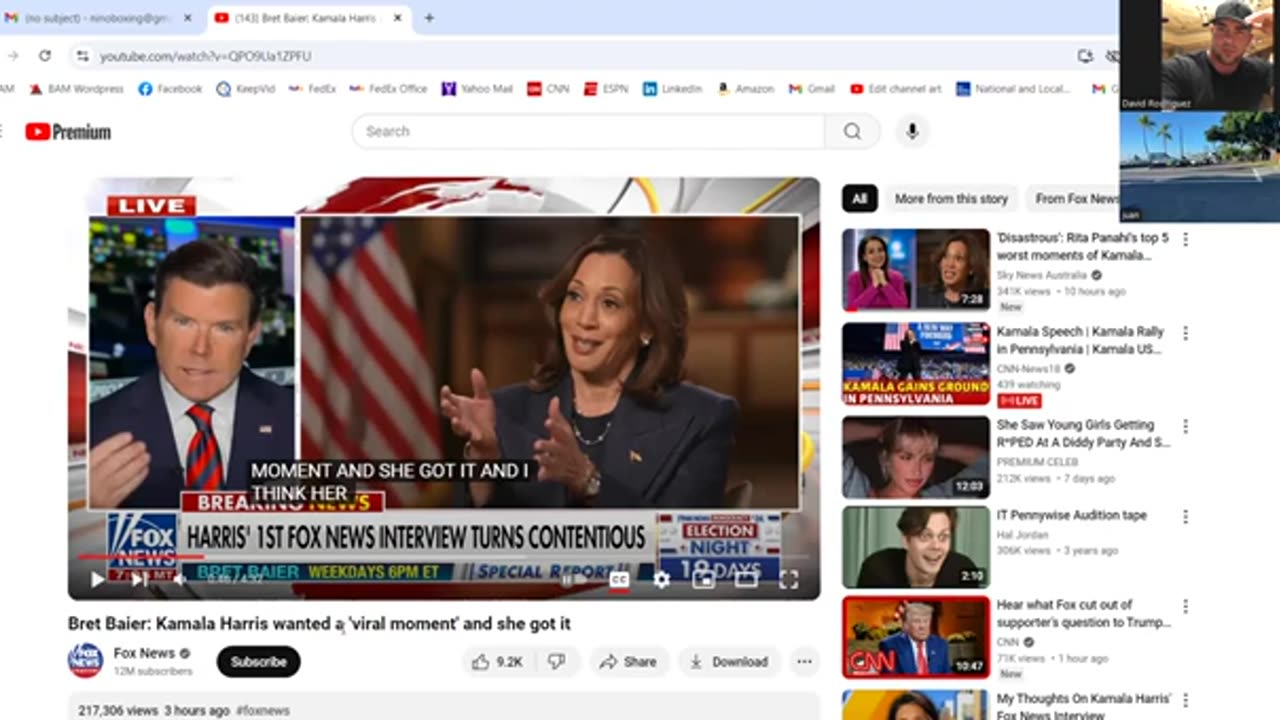Skip to the next video

pyautogui.click(x=139, y=578)
